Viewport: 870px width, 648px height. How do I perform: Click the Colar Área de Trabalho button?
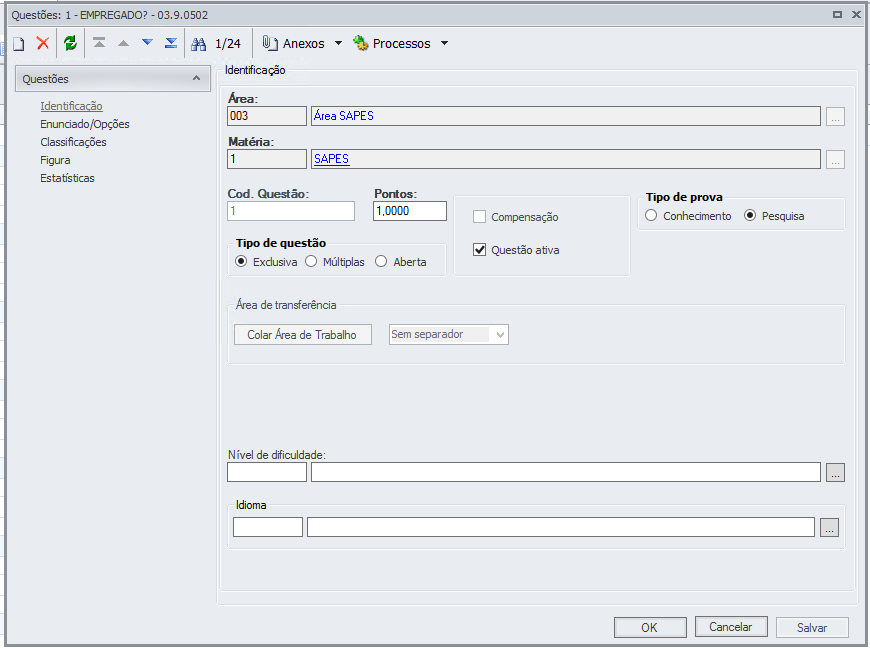point(302,335)
